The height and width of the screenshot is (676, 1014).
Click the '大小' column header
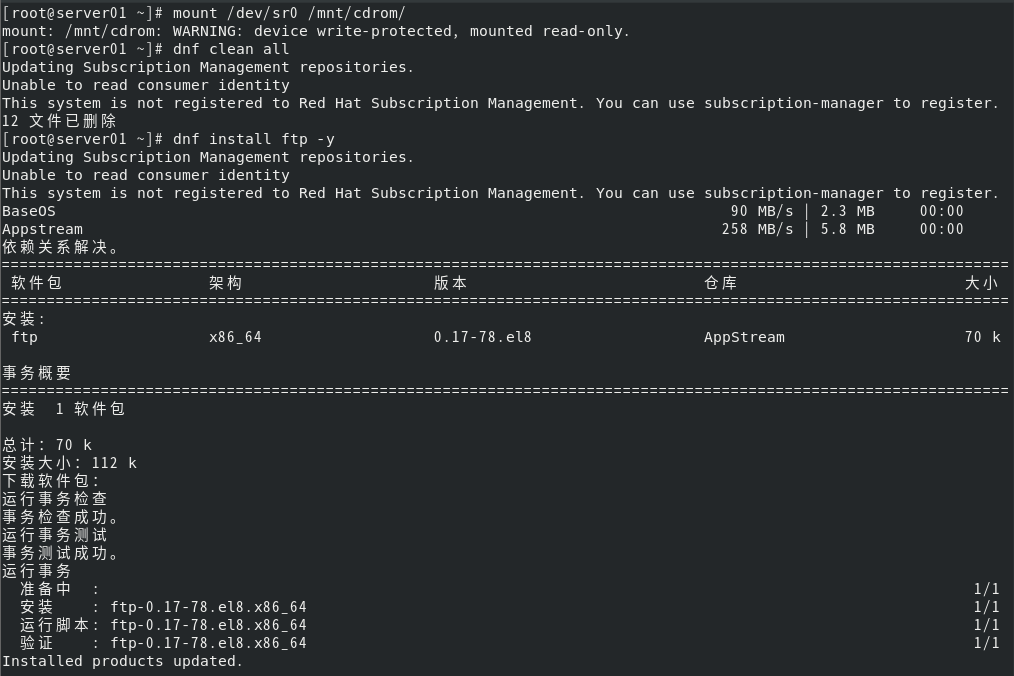click(982, 283)
